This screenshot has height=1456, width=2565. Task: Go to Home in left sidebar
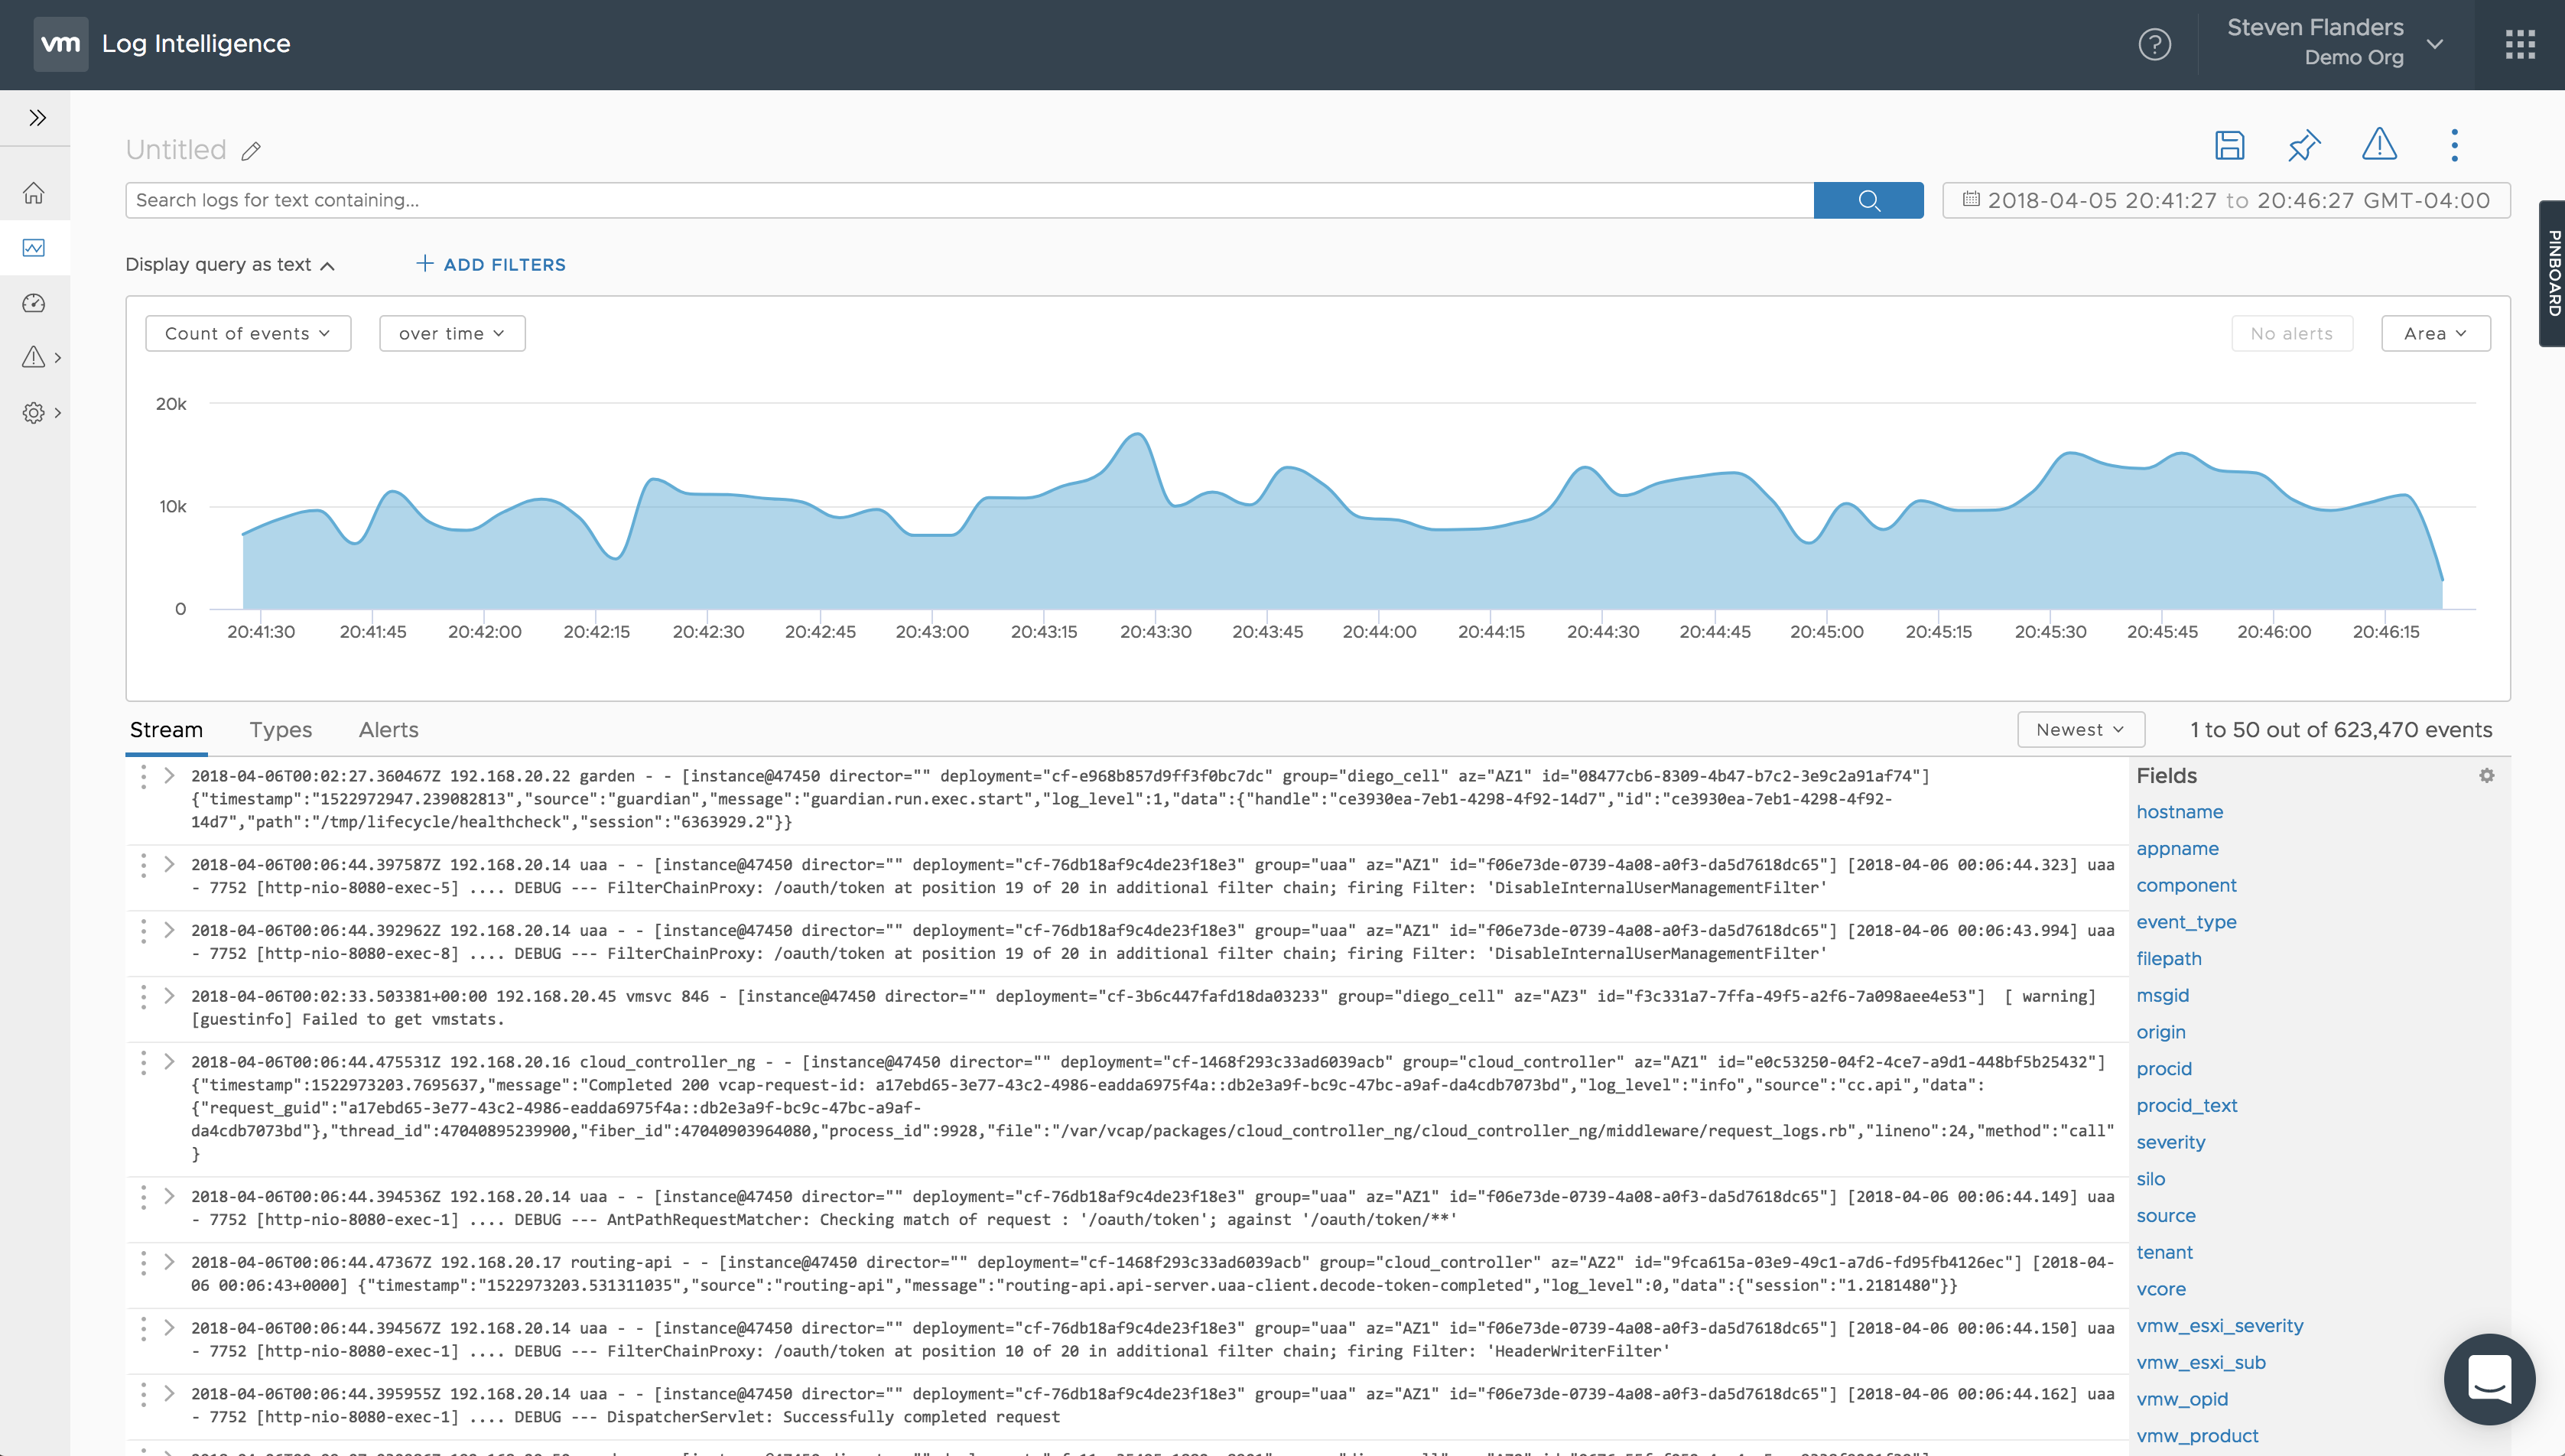pyautogui.click(x=34, y=193)
